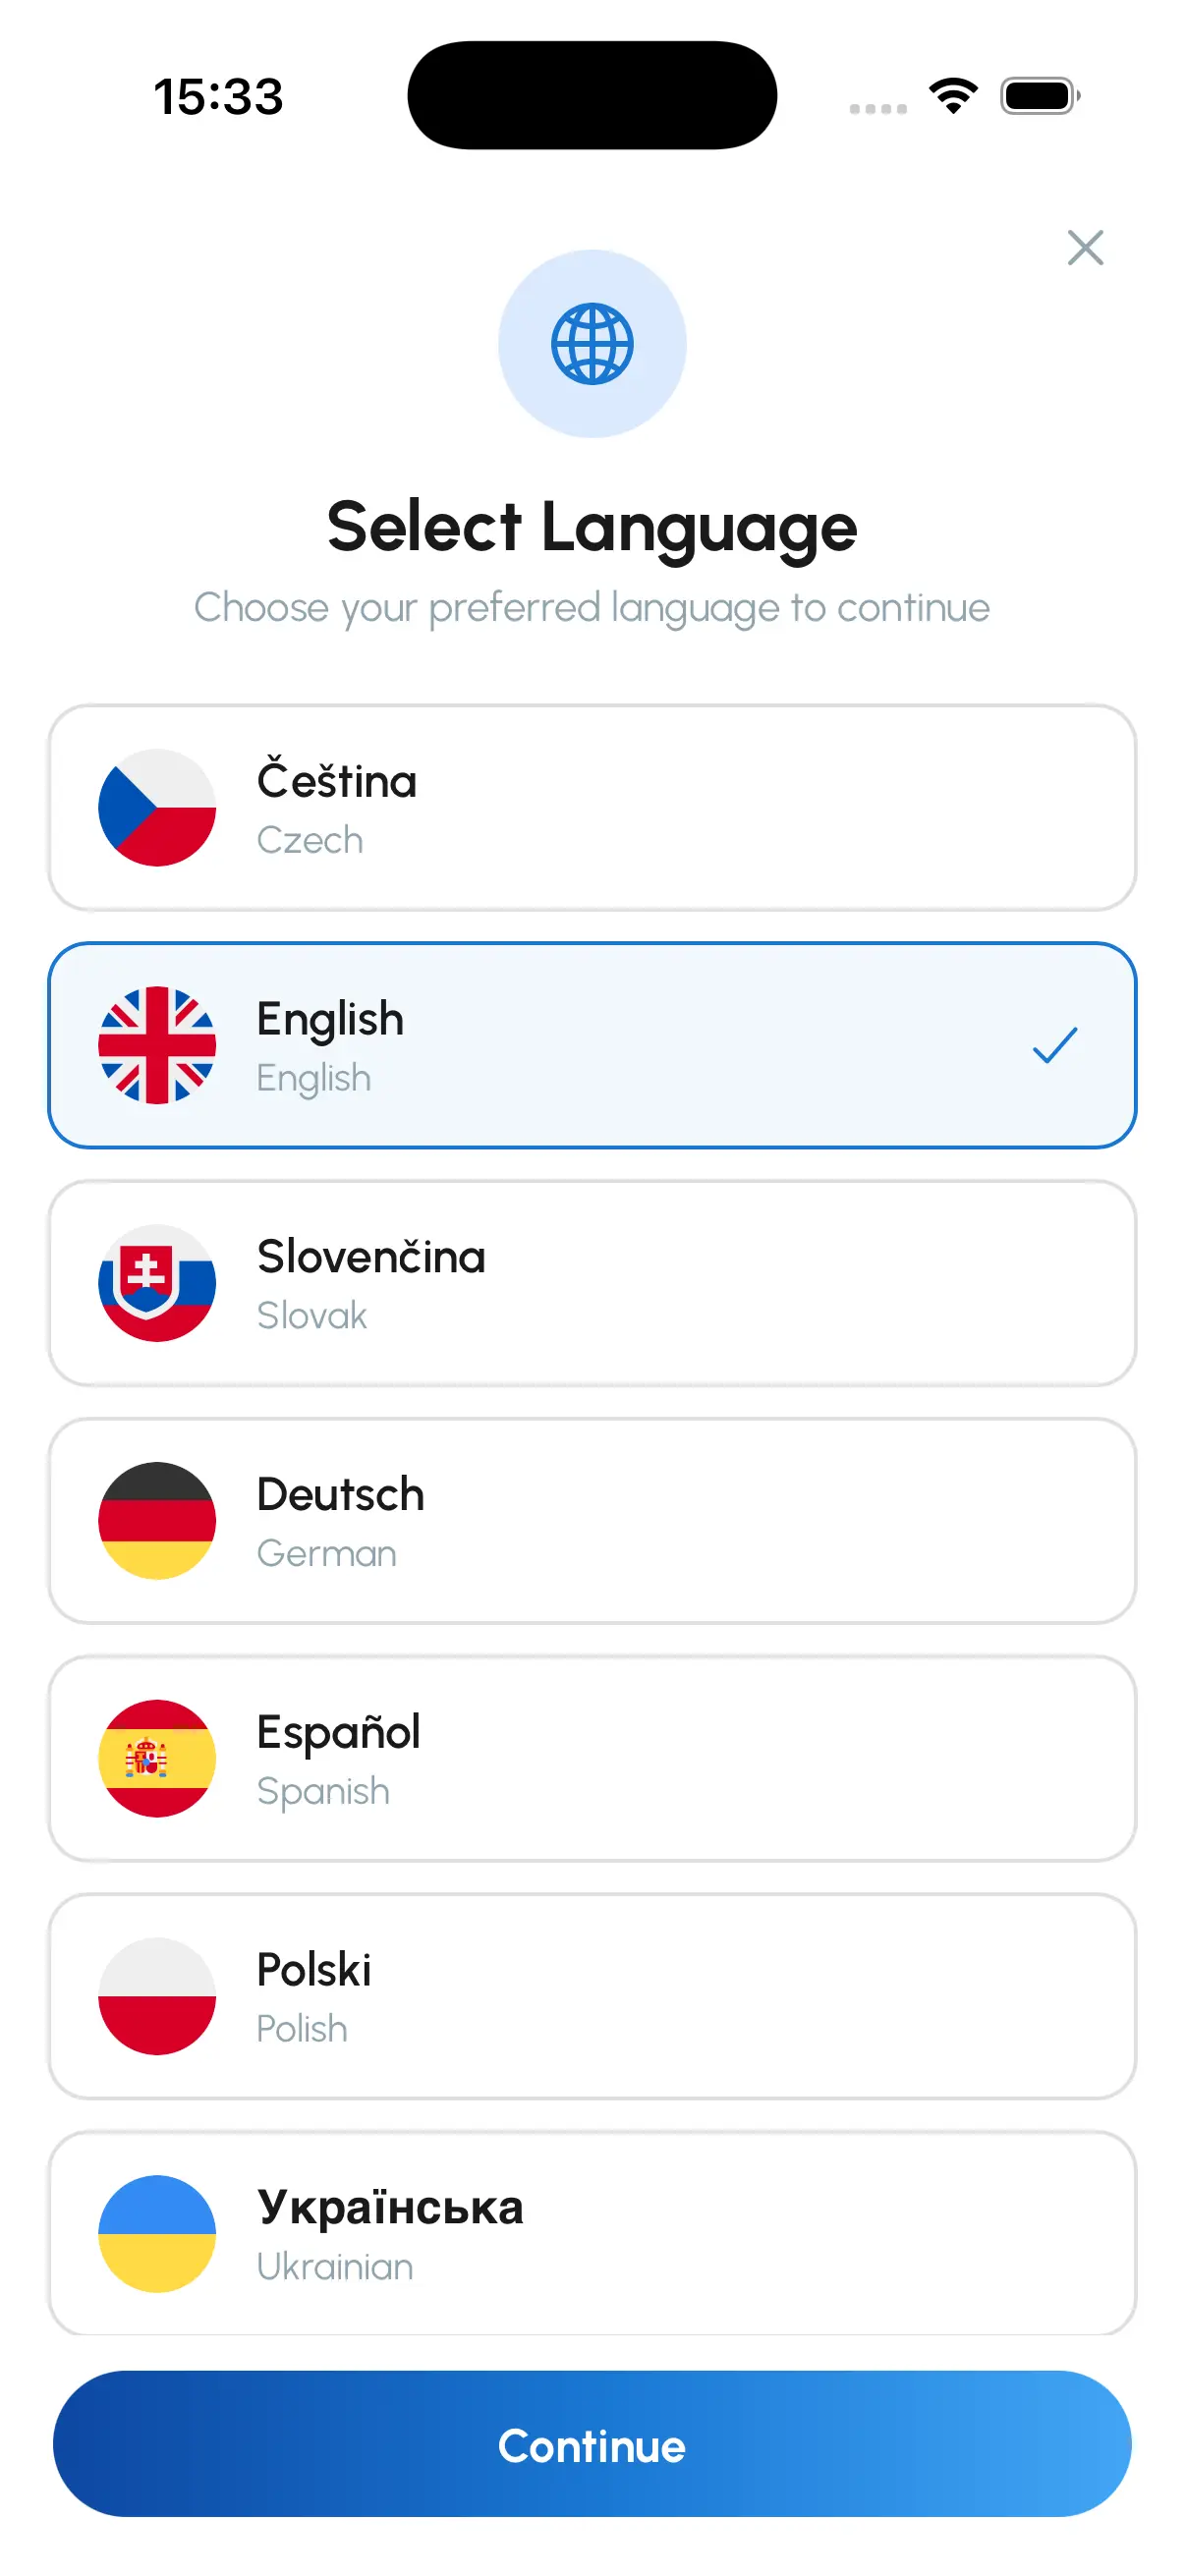
Task: Tap the UK flag icon
Action: [x=157, y=1044]
